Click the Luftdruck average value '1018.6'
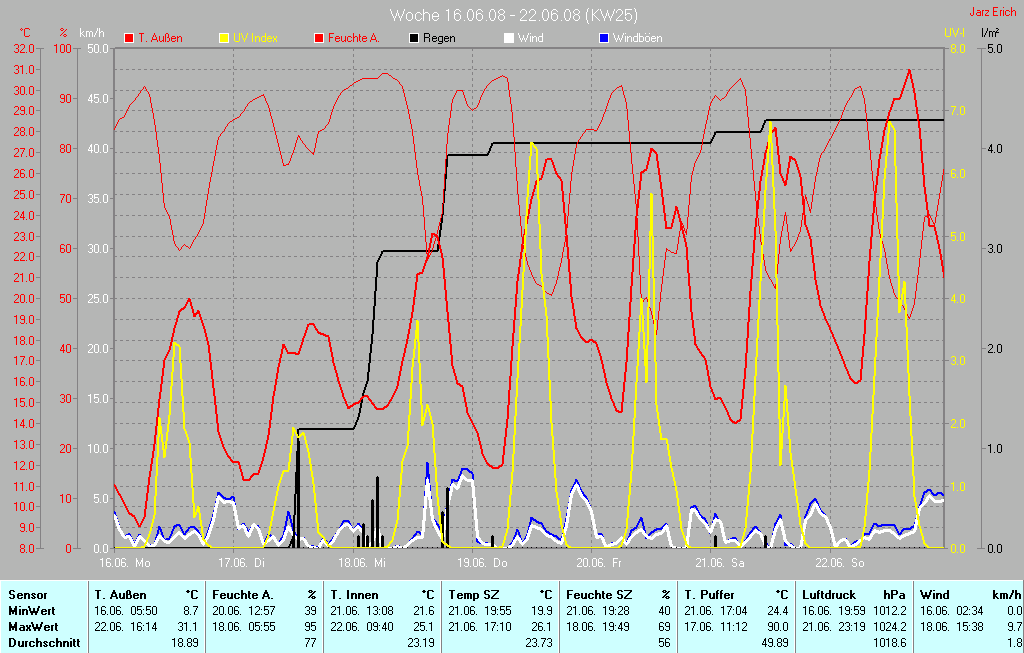 click(x=890, y=643)
